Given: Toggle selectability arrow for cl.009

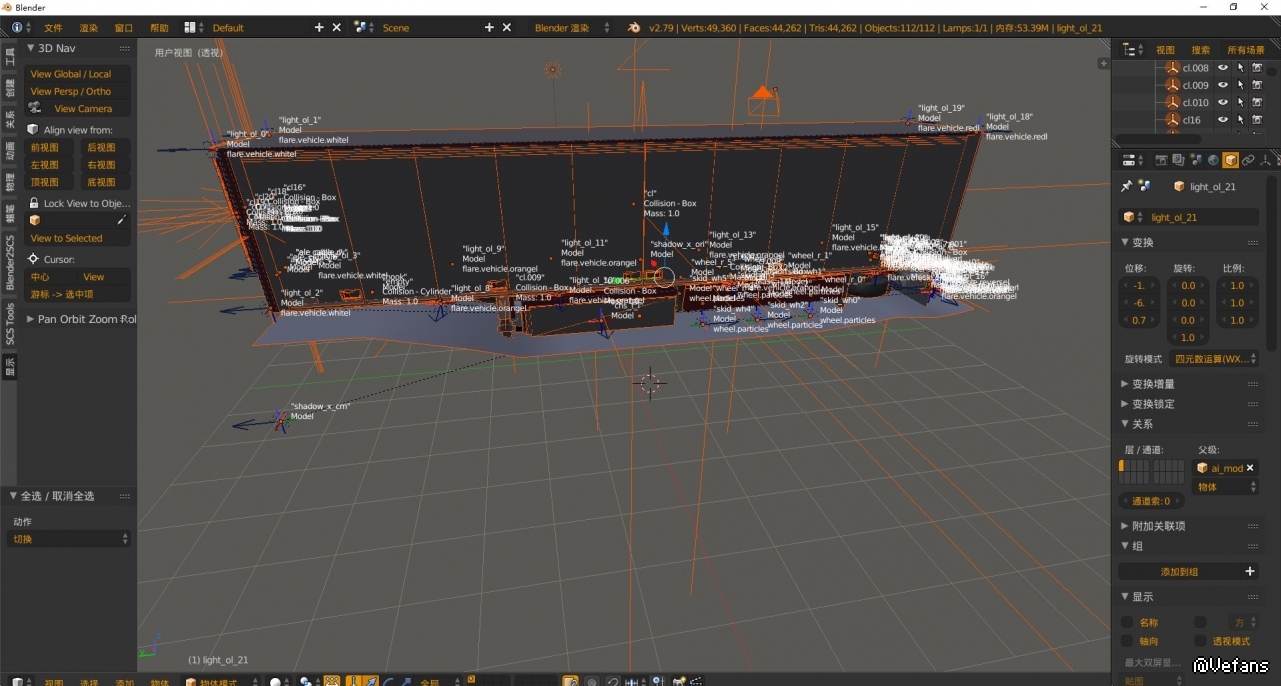Looking at the screenshot, I should (x=1240, y=85).
